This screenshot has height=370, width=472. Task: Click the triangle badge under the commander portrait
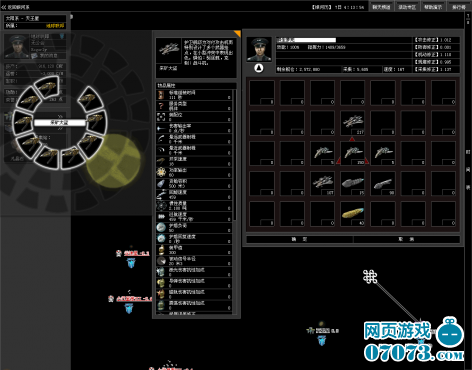(259, 68)
